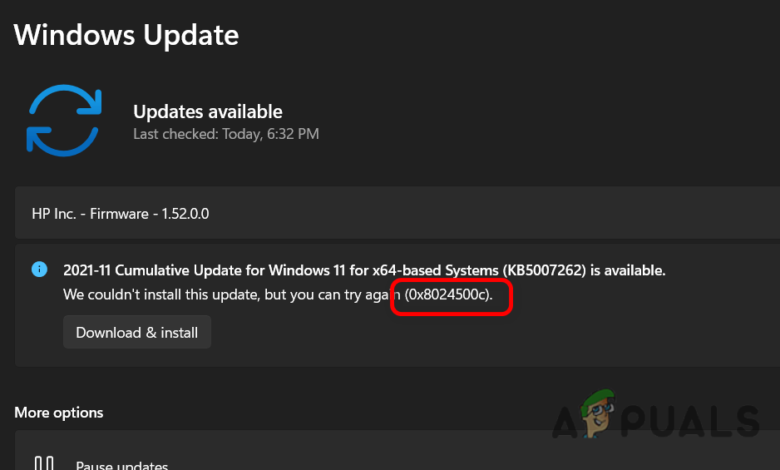Viewport: 780px width, 470px height.
Task: Click the blue sync arrows update icon
Action: 64,120
